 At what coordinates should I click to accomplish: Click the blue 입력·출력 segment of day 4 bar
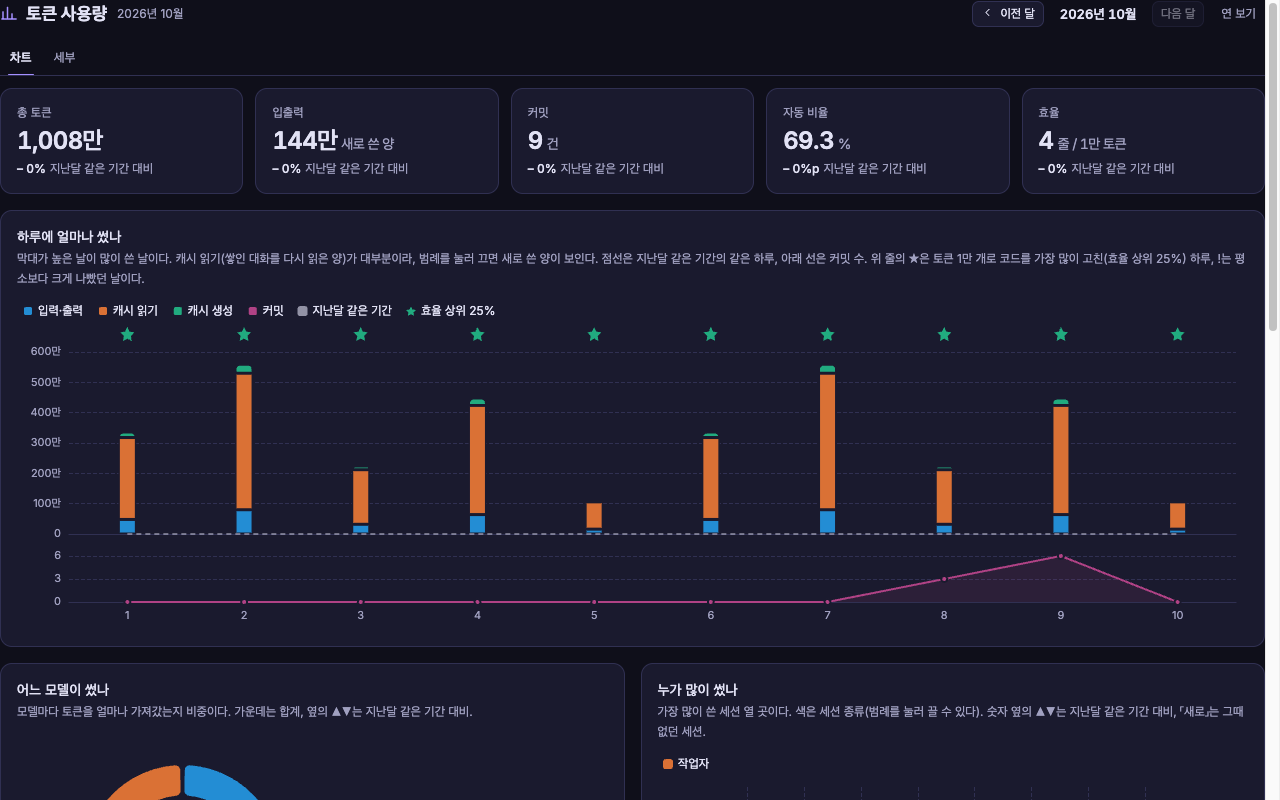(x=477, y=524)
